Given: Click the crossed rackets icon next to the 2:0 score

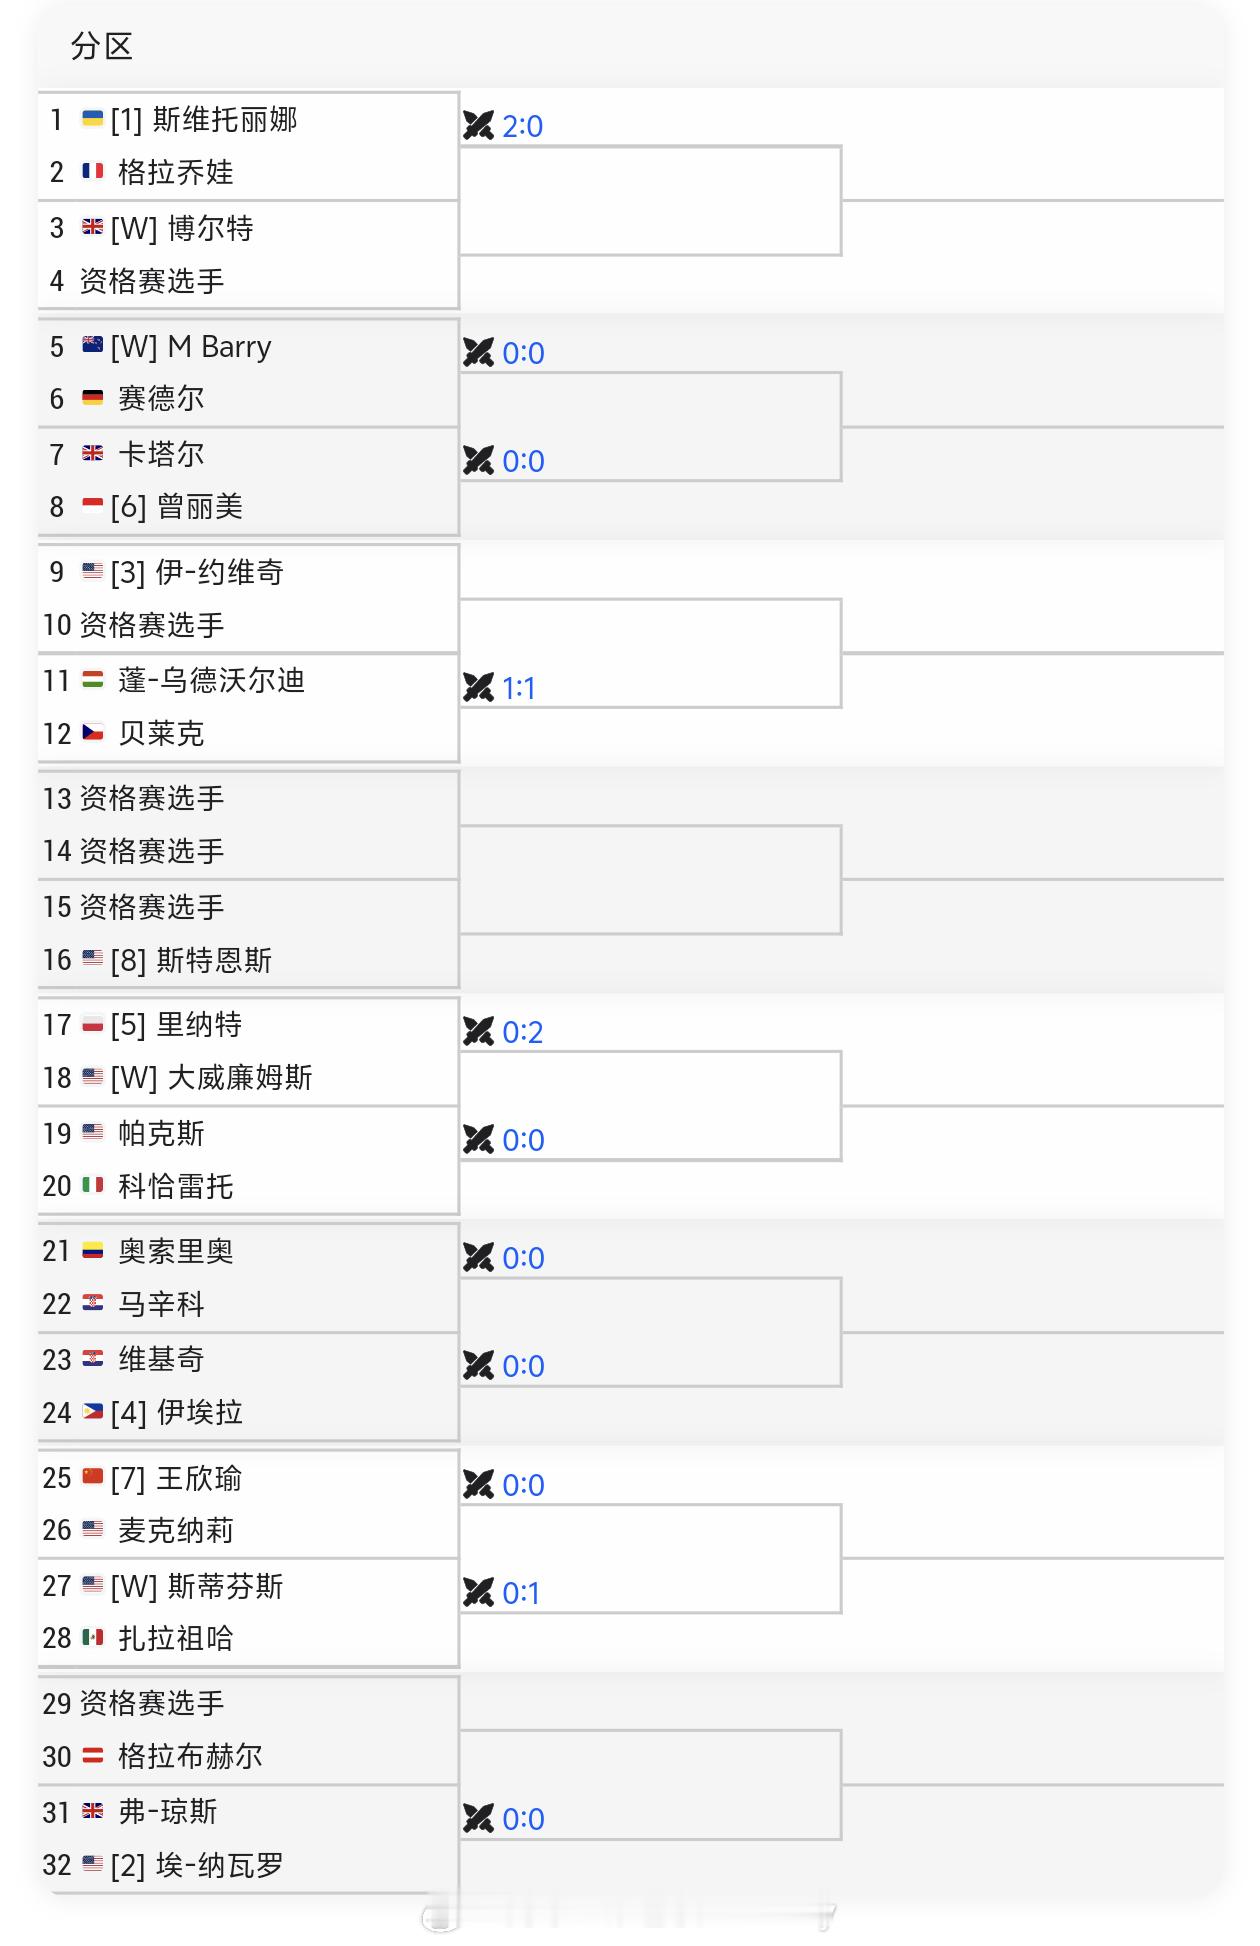Looking at the screenshot, I should coord(478,125).
